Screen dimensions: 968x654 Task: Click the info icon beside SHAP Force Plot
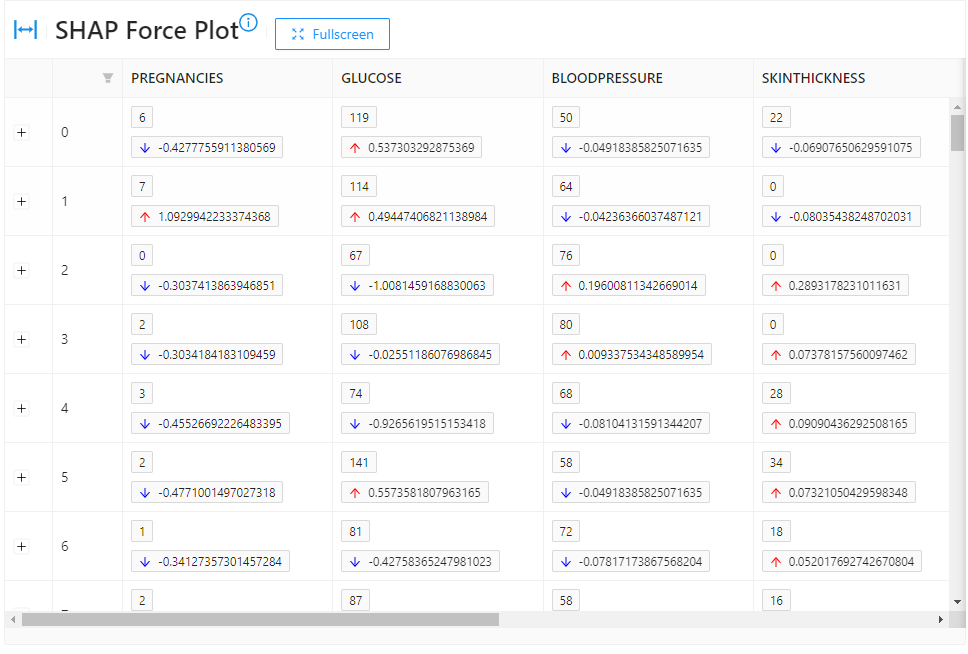pyautogui.click(x=249, y=23)
